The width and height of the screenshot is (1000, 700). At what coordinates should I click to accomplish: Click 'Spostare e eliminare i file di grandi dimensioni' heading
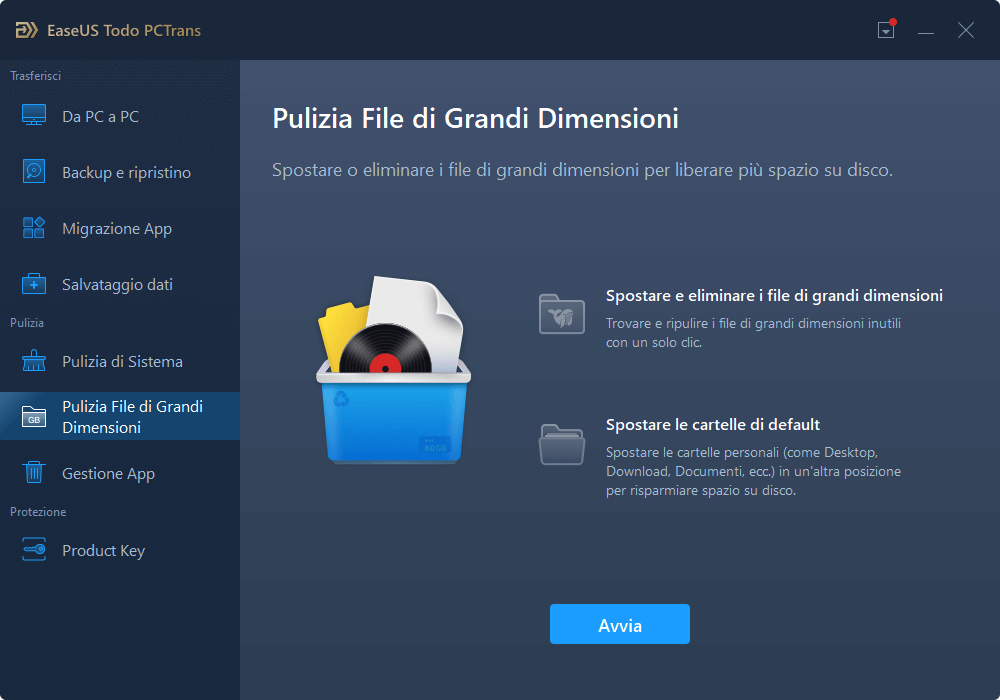click(x=774, y=296)
